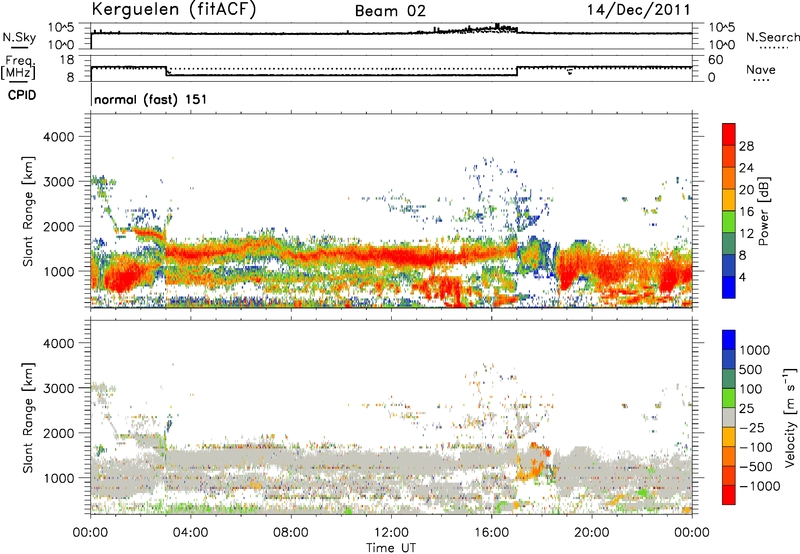Click the light green 25-100 velocity color segment
Image resolution: width=800 pixels, height=554 pixels.
click(729, 398)
